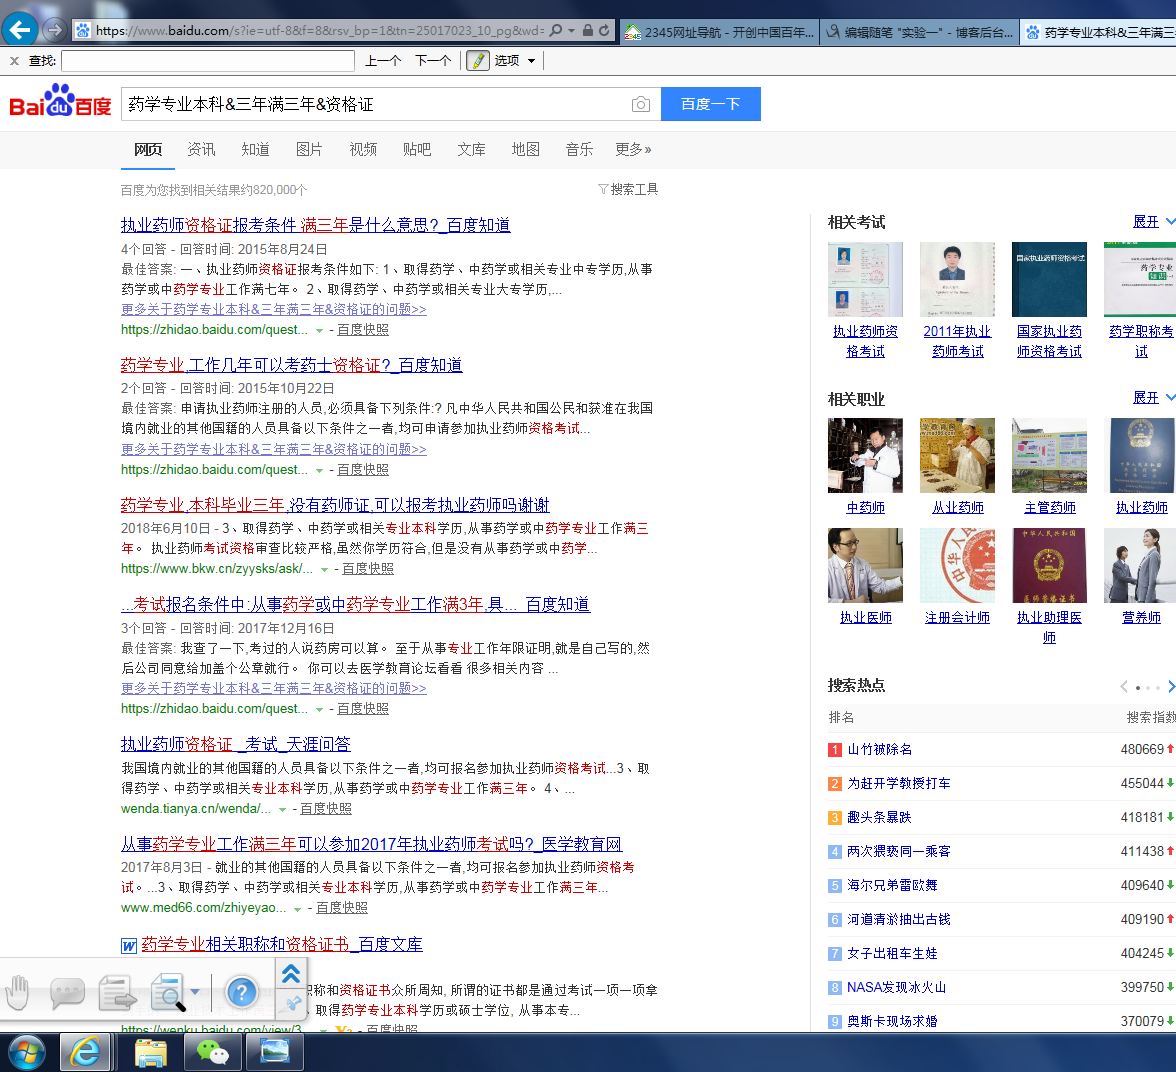The image size is (1176, 1072).
Task: Click the address bar search magnifier icon
Action: click(556, 31)
